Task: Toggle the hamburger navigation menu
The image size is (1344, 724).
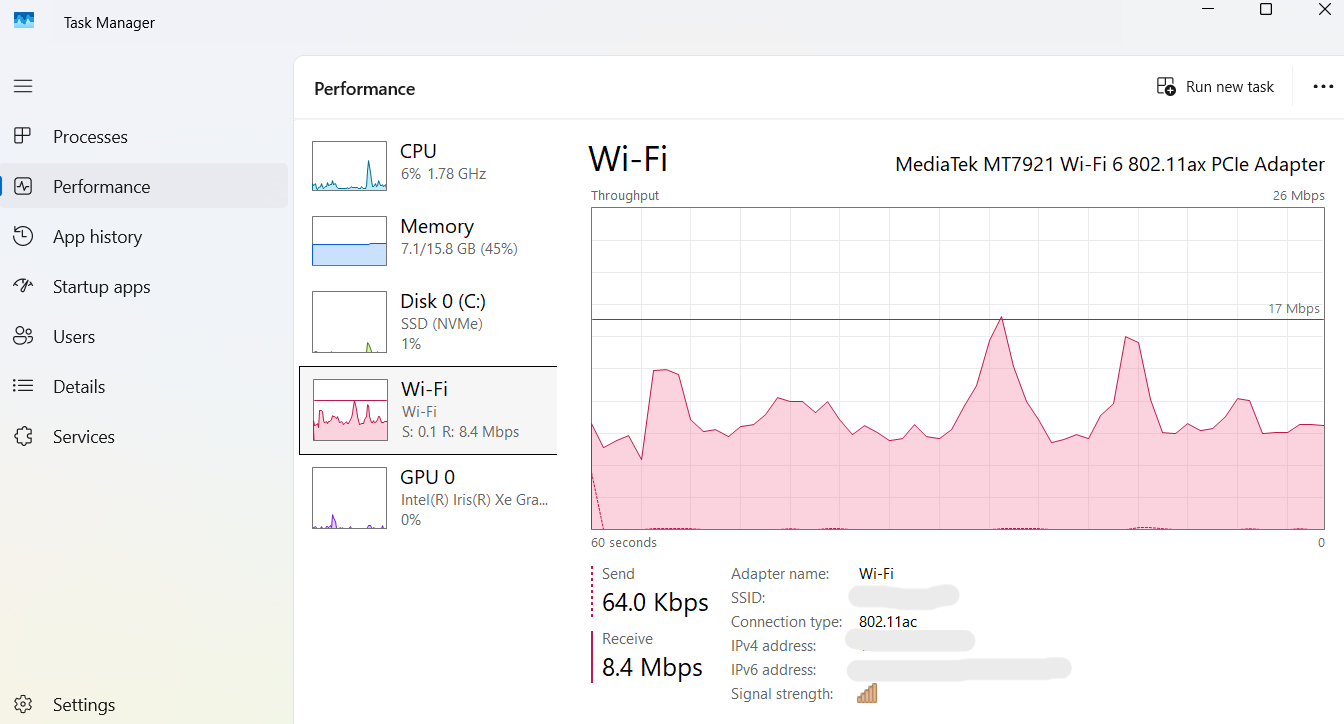Action: 23,87
